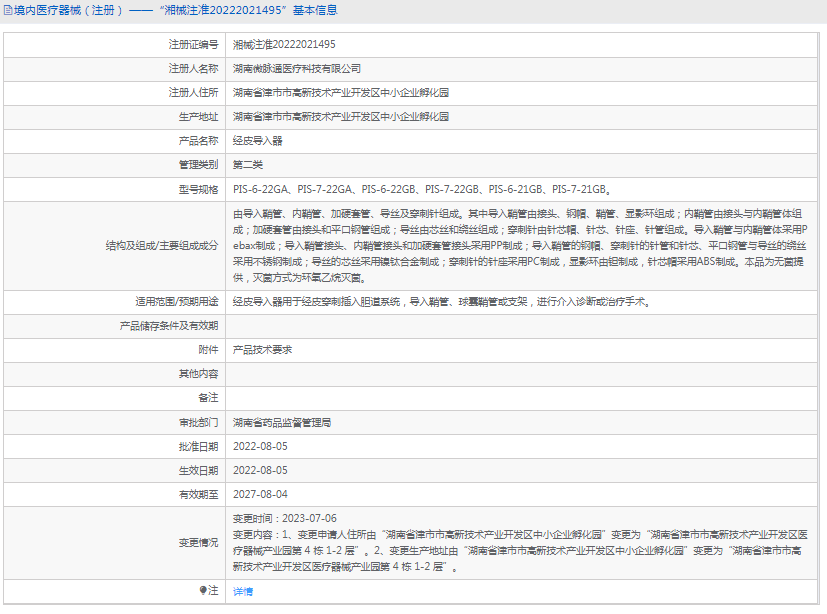Open the 详情 link
This screenshot has width=827, height=614.
[243, 591]
